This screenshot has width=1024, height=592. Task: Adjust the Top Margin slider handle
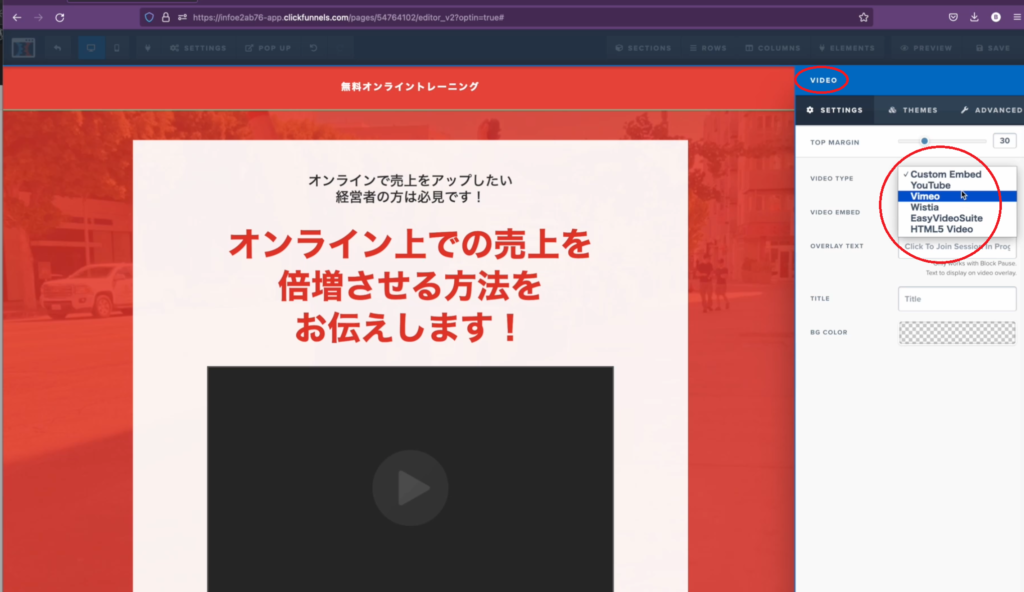[924, 141]
